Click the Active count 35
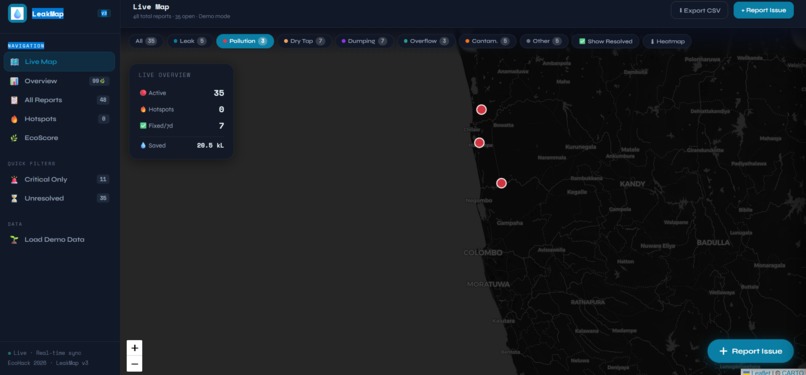 (x=219, y=93)
